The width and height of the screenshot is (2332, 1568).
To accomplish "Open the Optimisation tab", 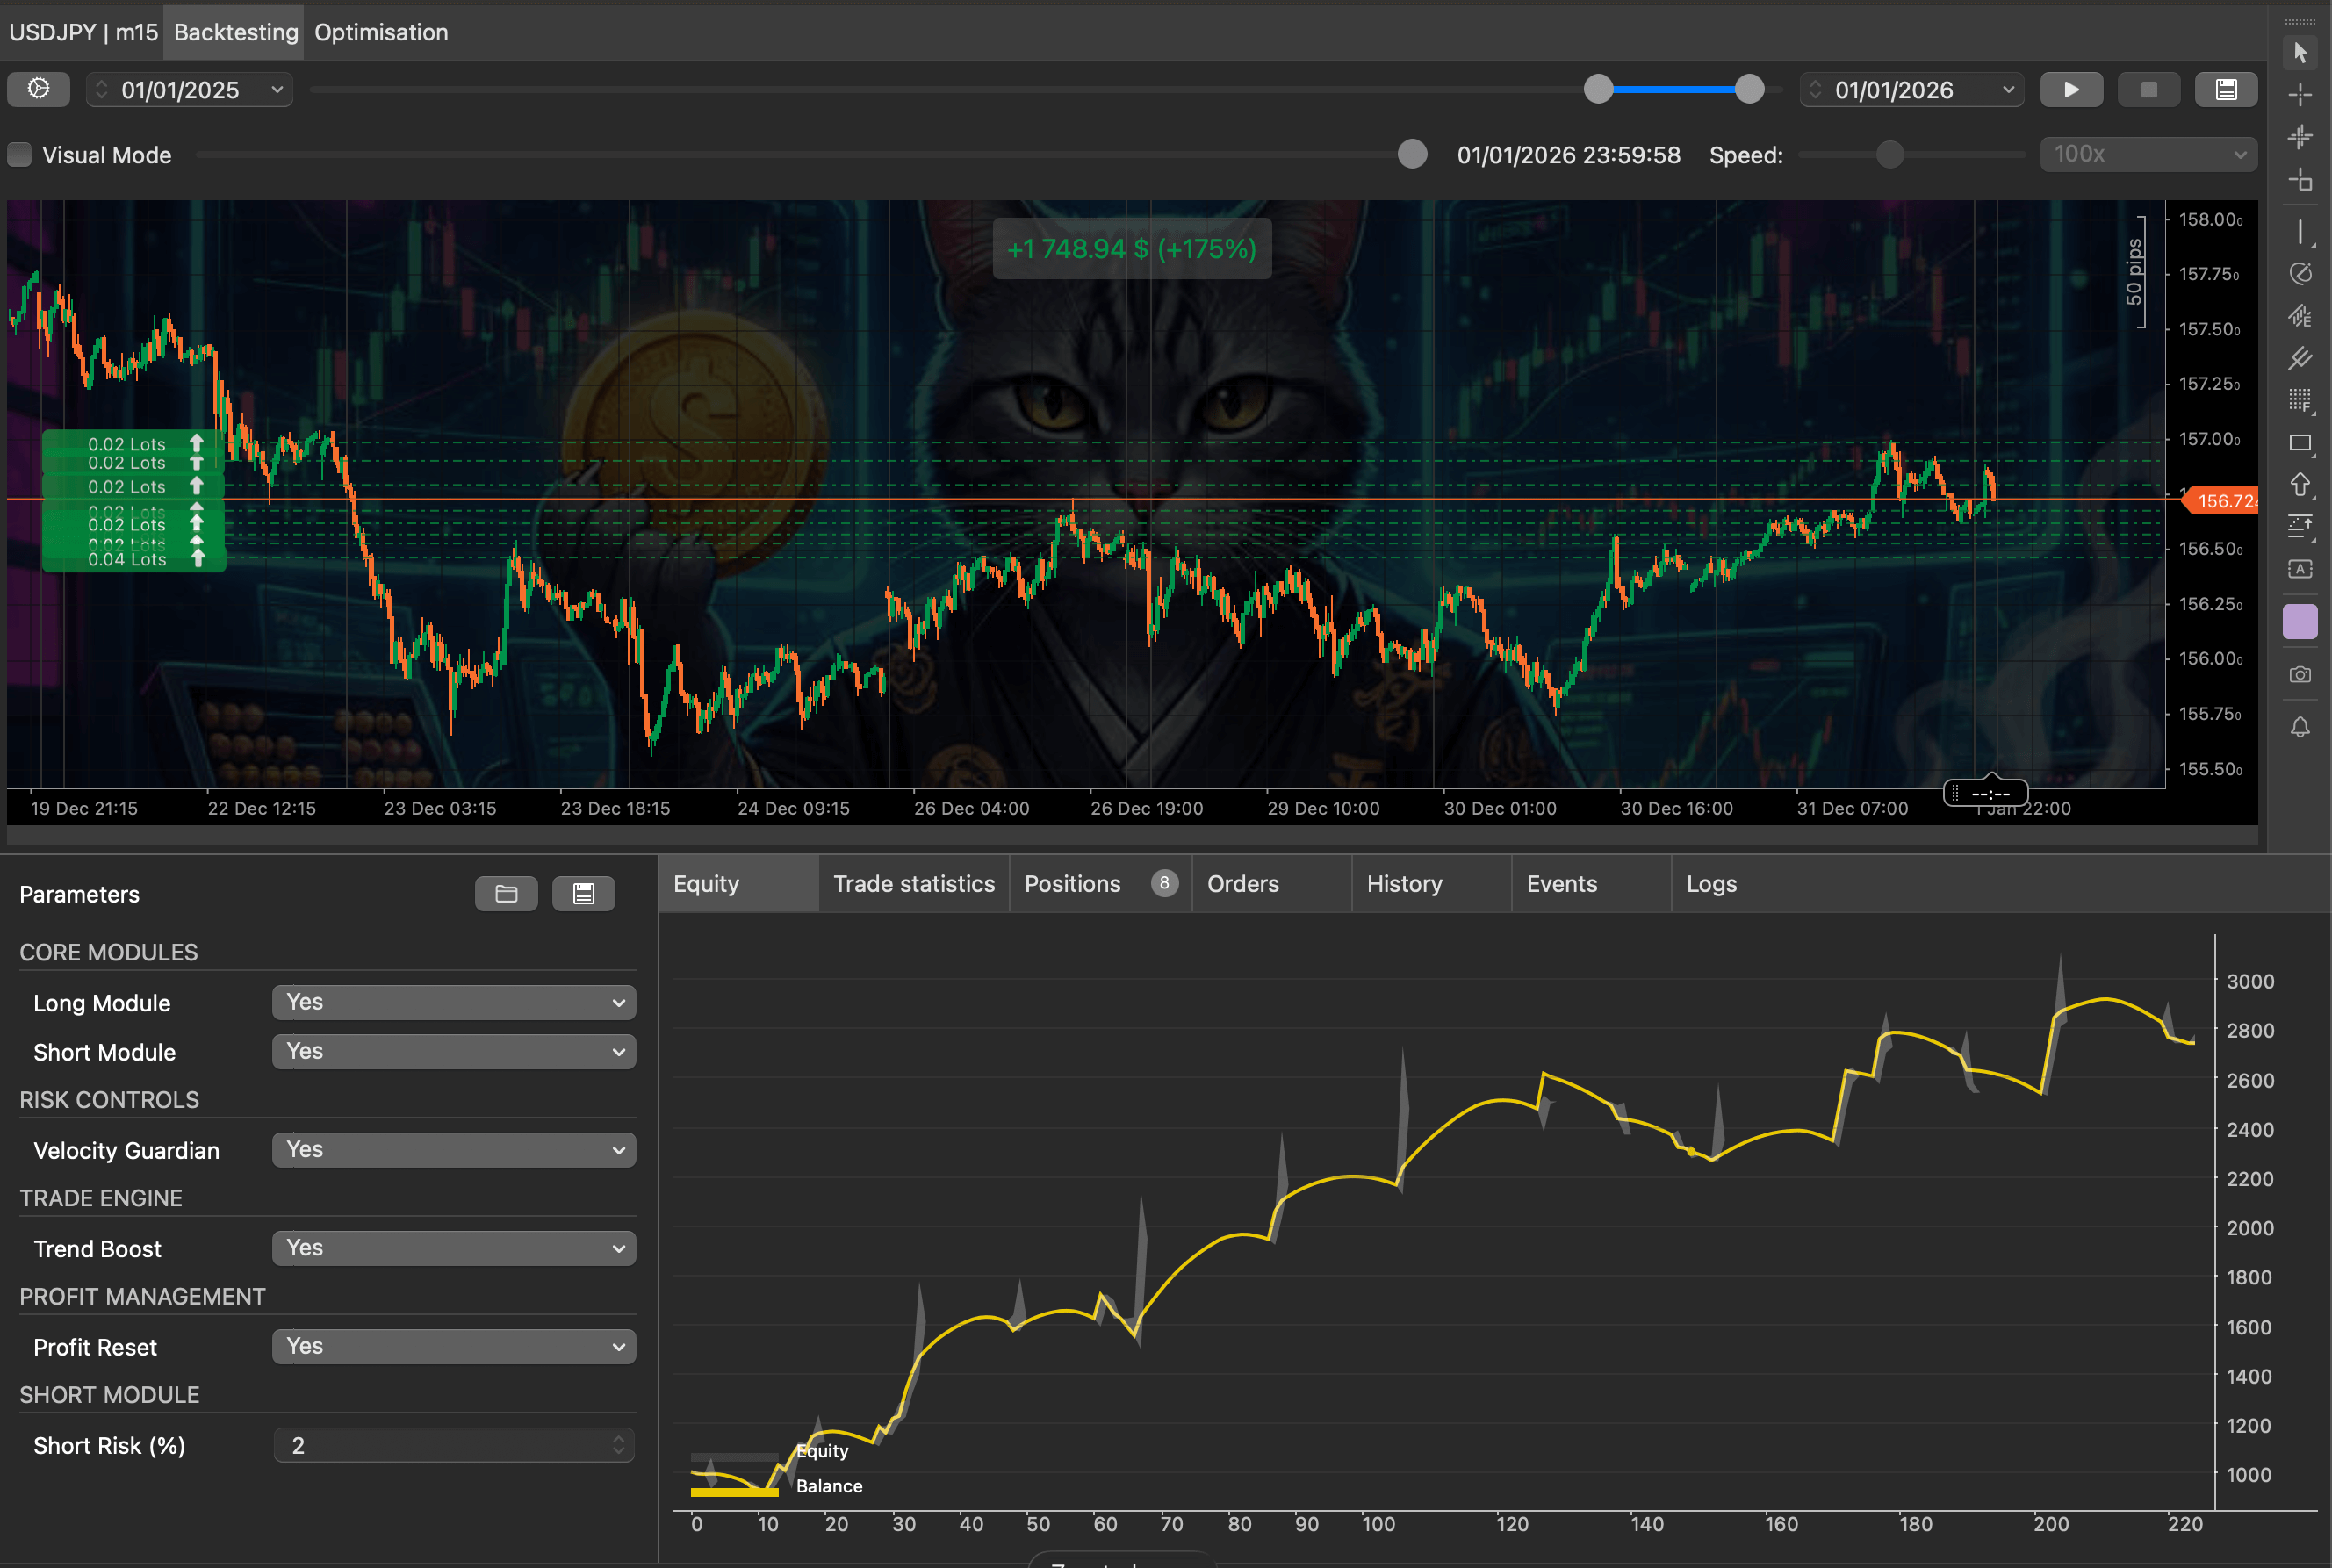I will click(381, 31).
